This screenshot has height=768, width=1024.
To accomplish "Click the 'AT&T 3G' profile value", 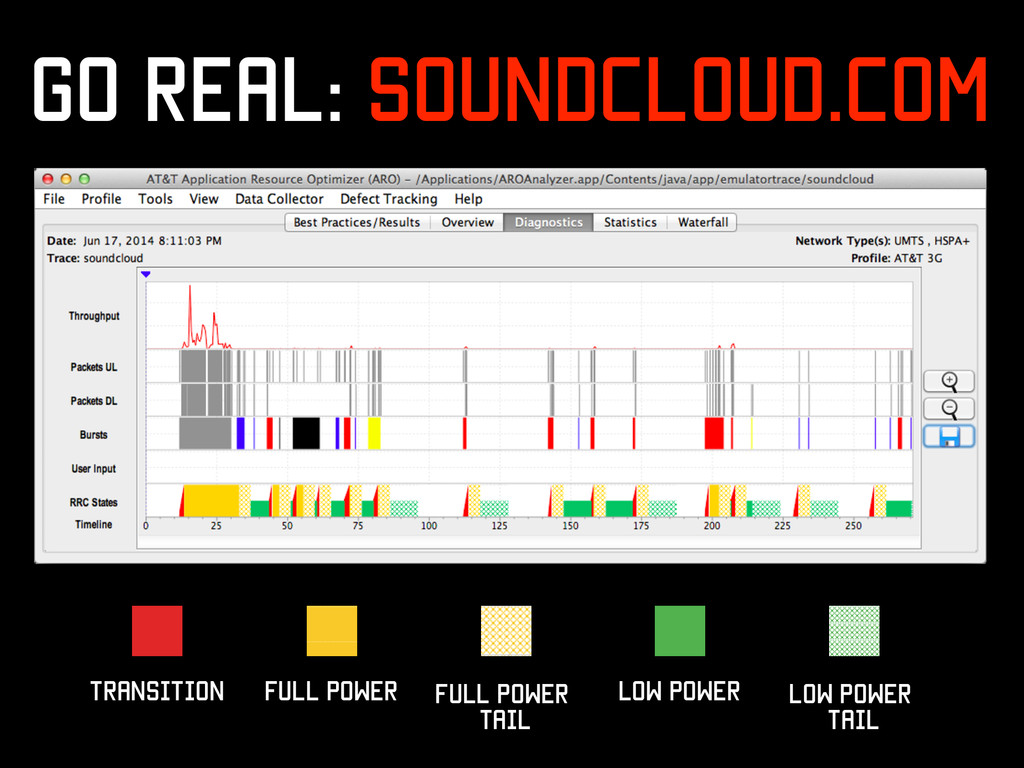I will tap(918, 259).
